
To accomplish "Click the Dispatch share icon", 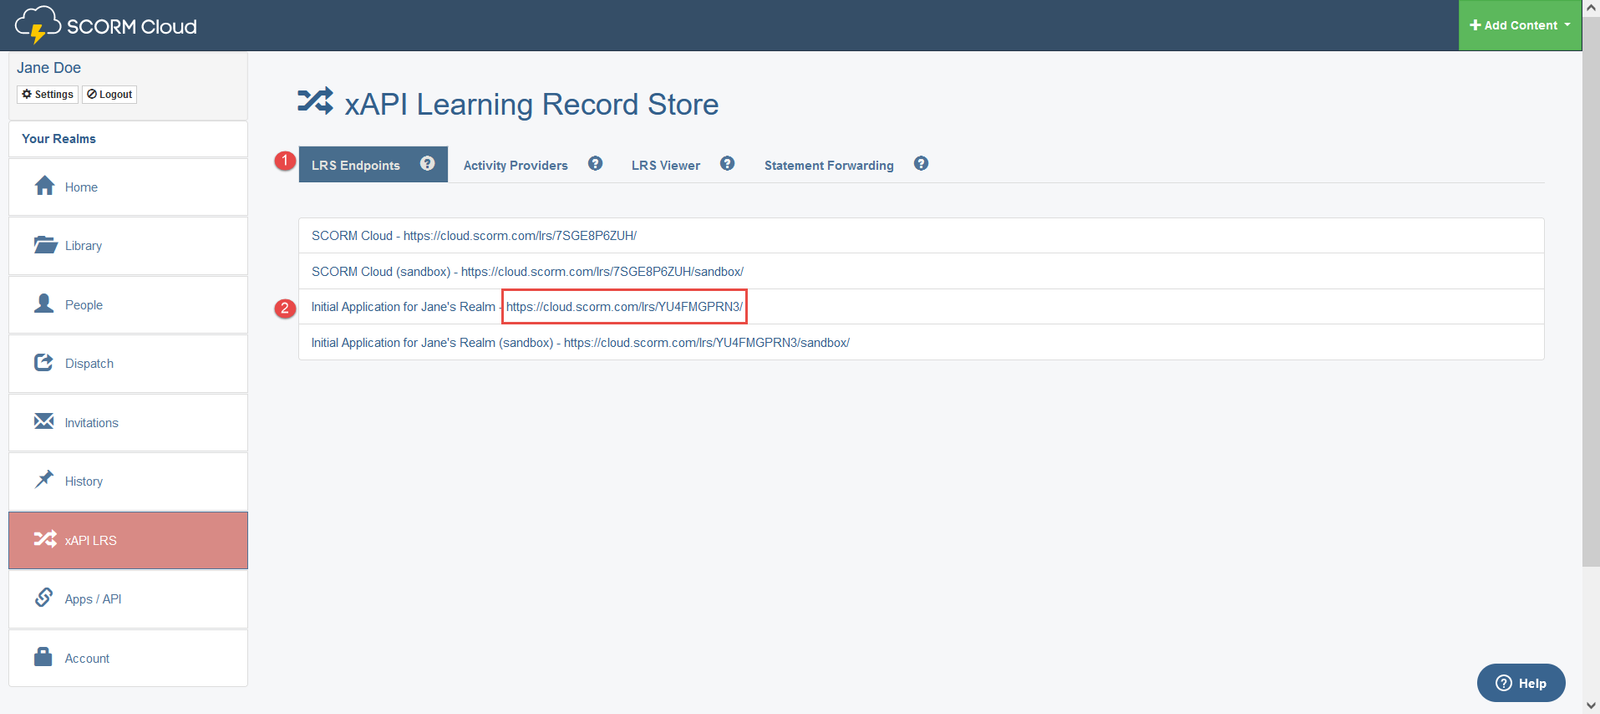I will (x=44, y=362).
